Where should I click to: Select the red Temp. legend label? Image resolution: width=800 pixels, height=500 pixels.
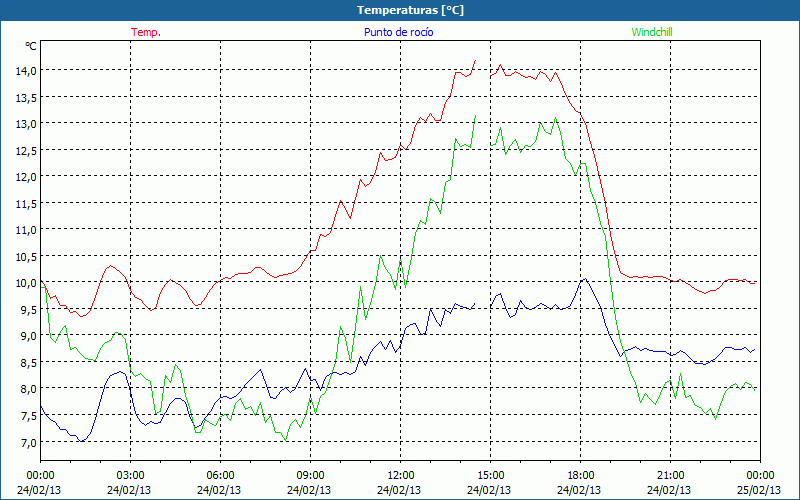(x=146, y=32)
